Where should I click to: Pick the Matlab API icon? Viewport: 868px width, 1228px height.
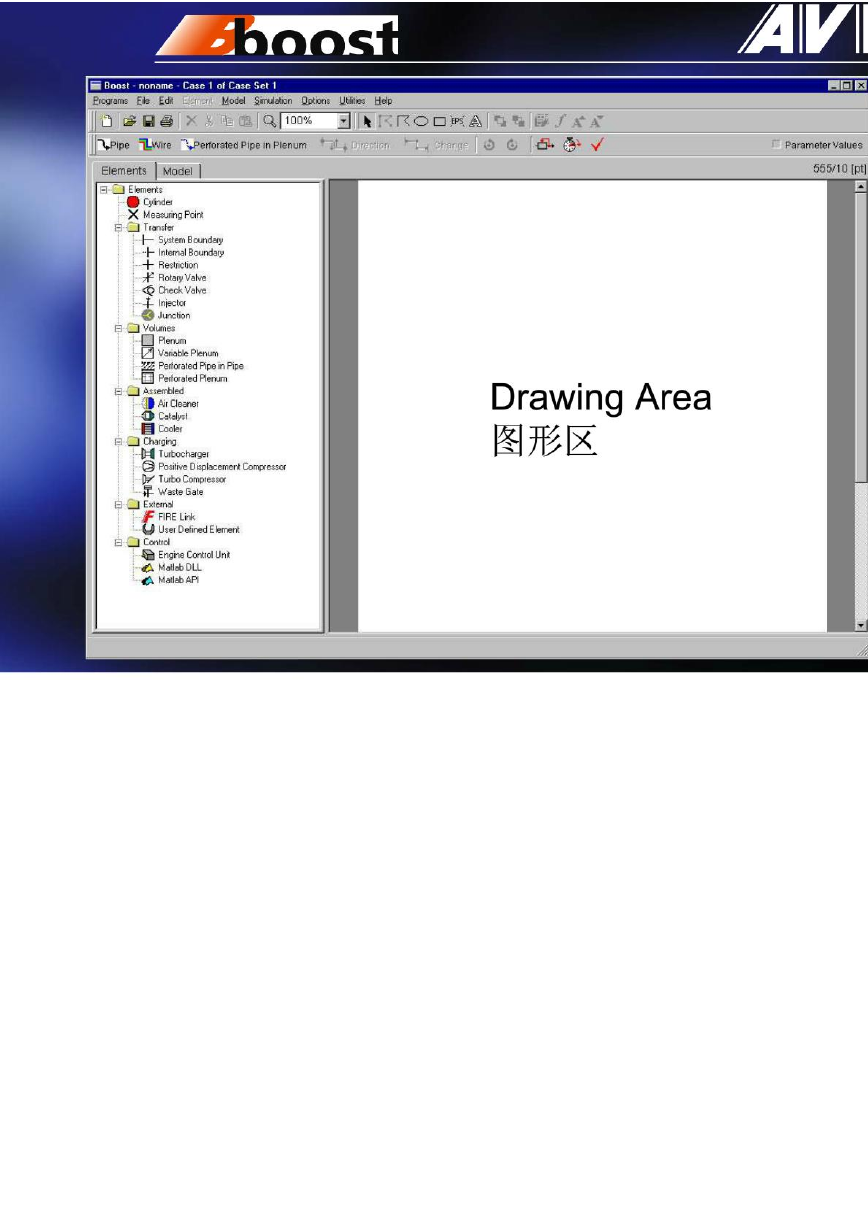tap(148, 580)
